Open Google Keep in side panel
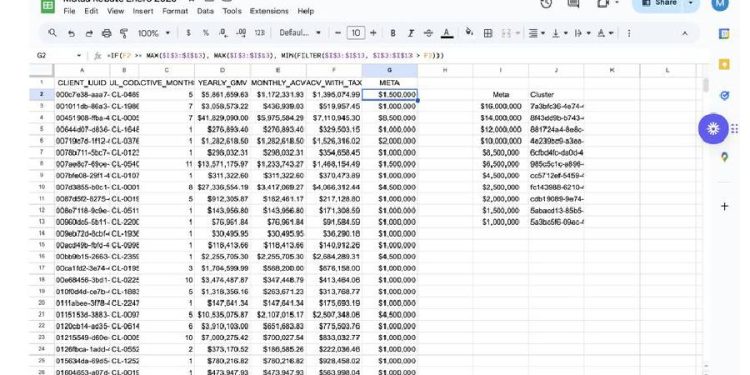This screenshot has width=750, height=375. tap(724, 64)
